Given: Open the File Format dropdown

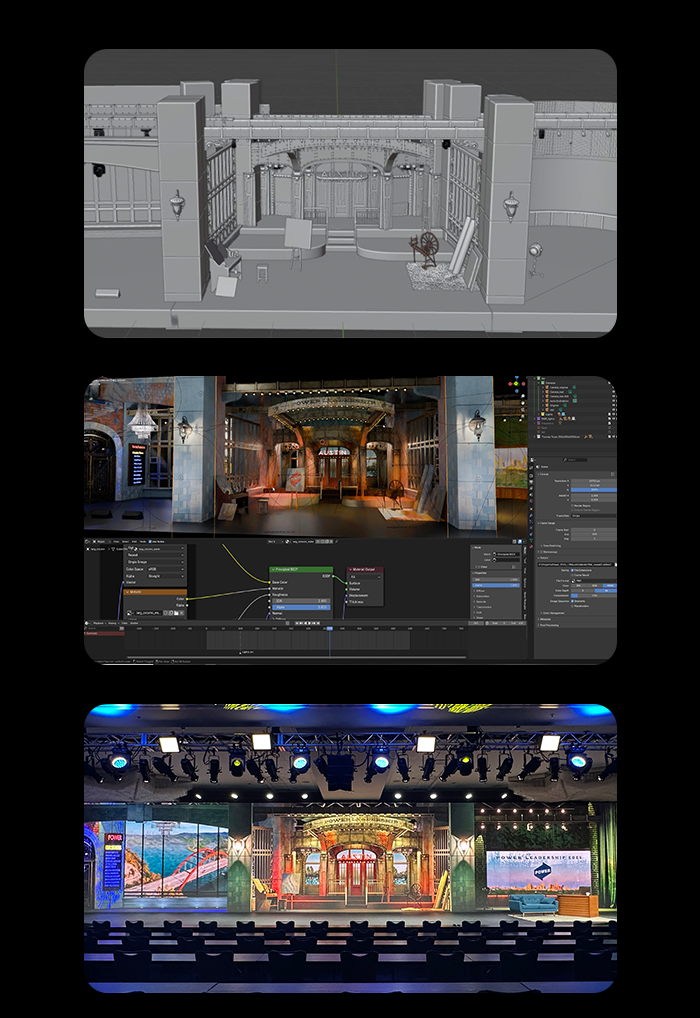Looking at the screenshot, I should (x=594, y=580).
